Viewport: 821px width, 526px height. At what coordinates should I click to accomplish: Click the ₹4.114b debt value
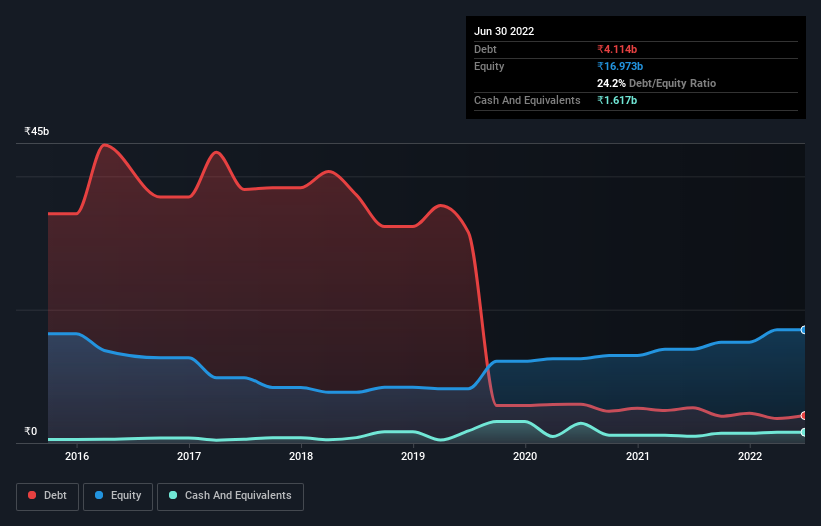[617, 49]
